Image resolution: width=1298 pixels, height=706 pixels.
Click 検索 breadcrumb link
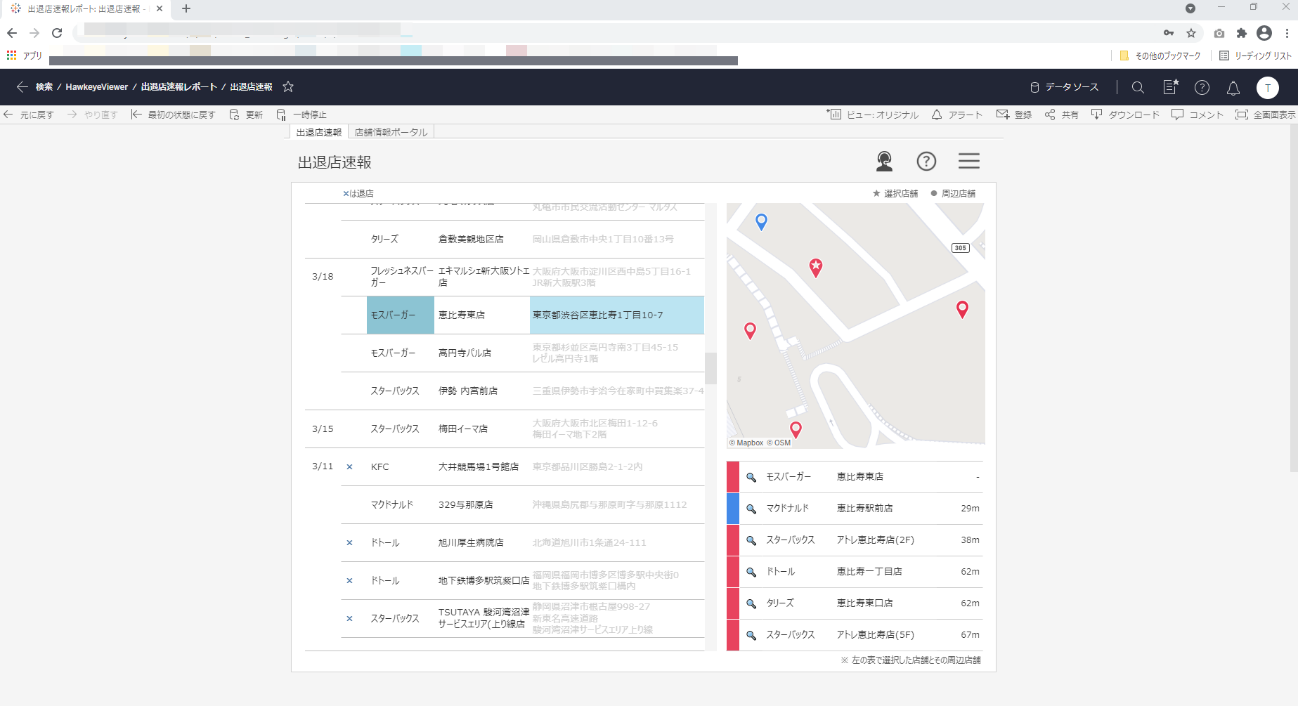pyautogui.click(x=44, y=87)
